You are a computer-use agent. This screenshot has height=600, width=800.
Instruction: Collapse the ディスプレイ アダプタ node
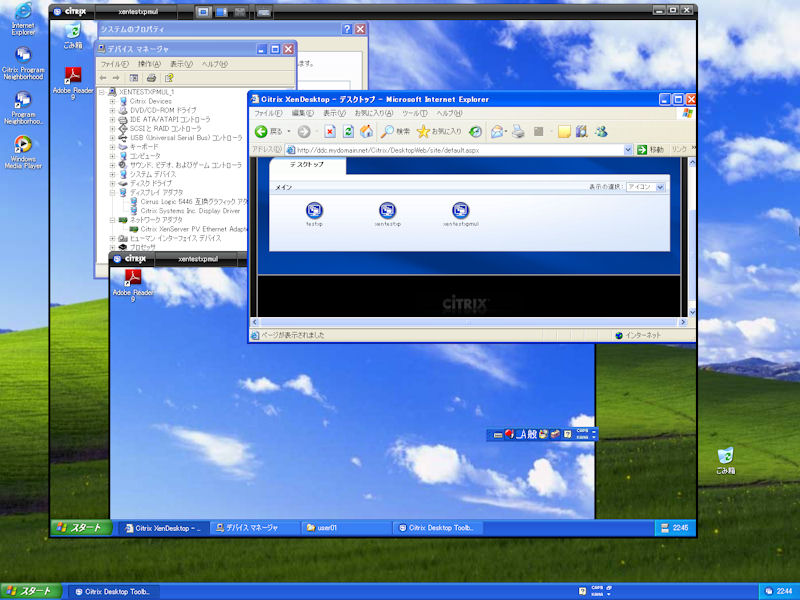tap(112, 192)
